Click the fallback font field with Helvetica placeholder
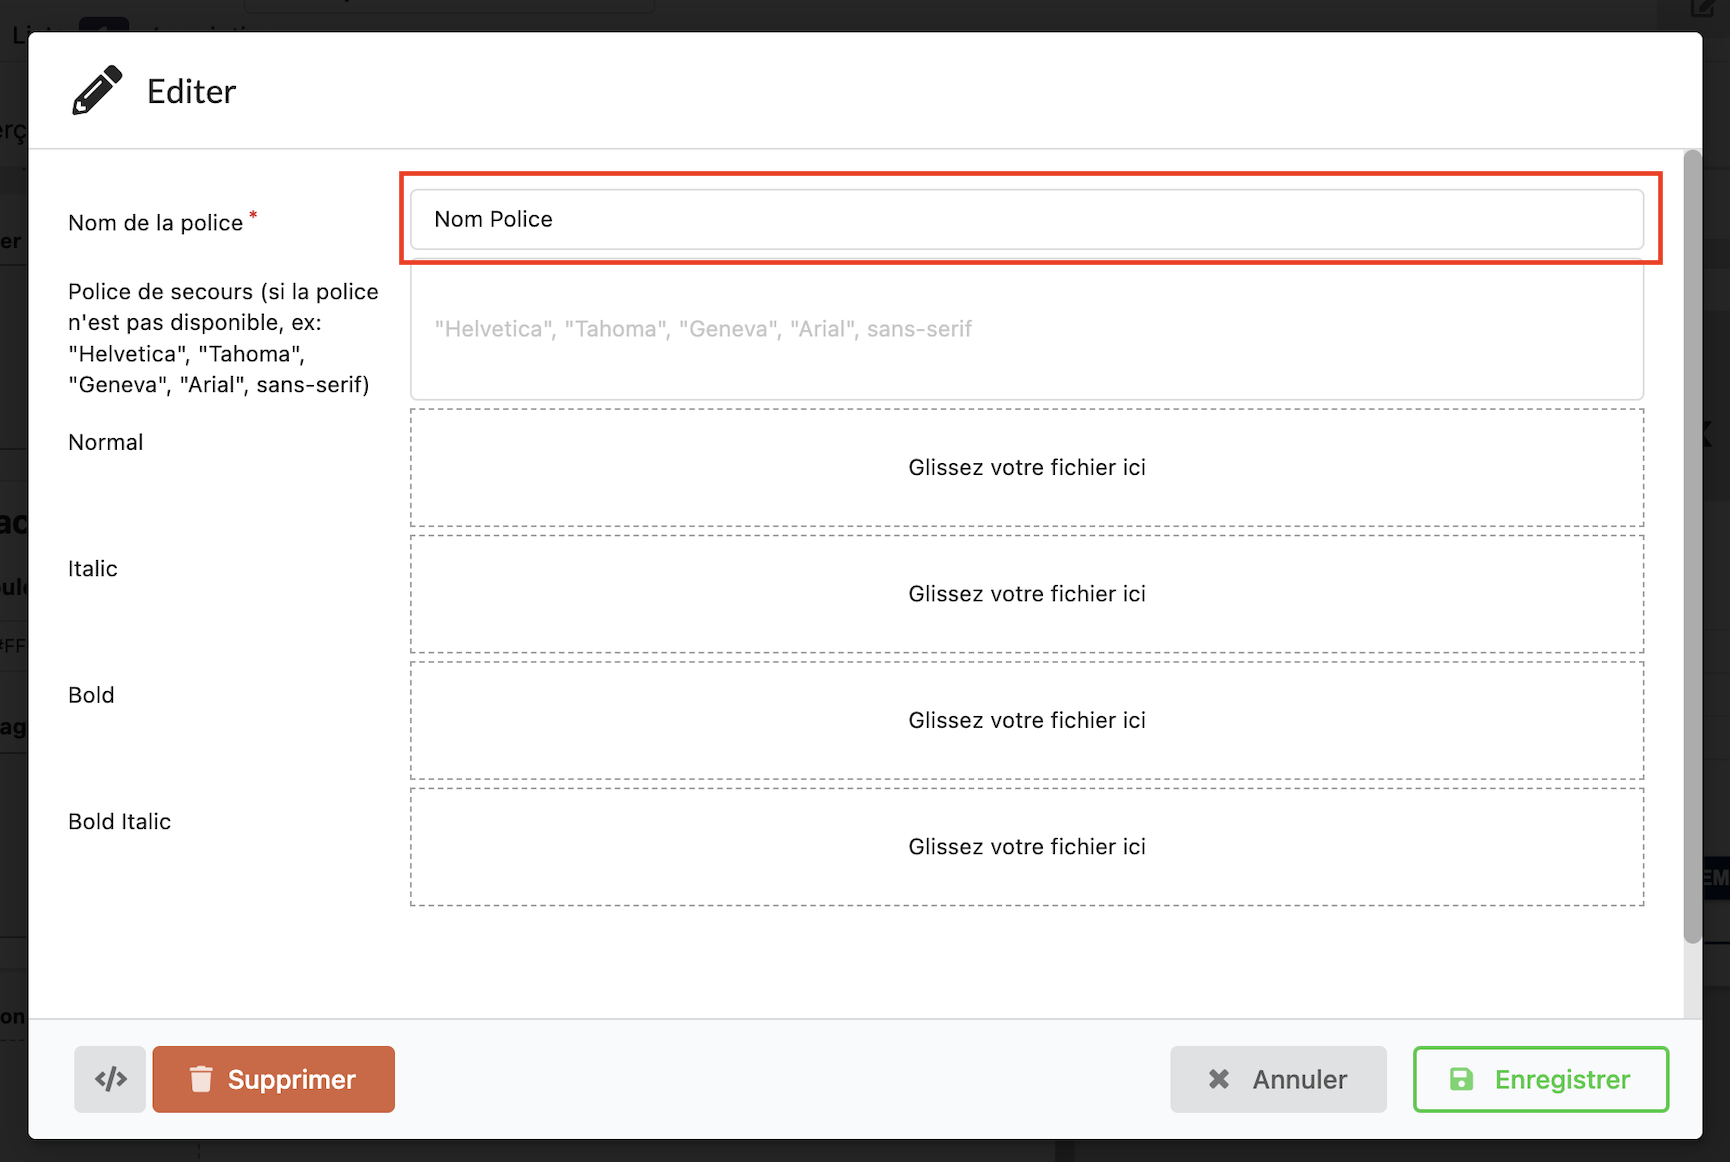 point(1026,330)
